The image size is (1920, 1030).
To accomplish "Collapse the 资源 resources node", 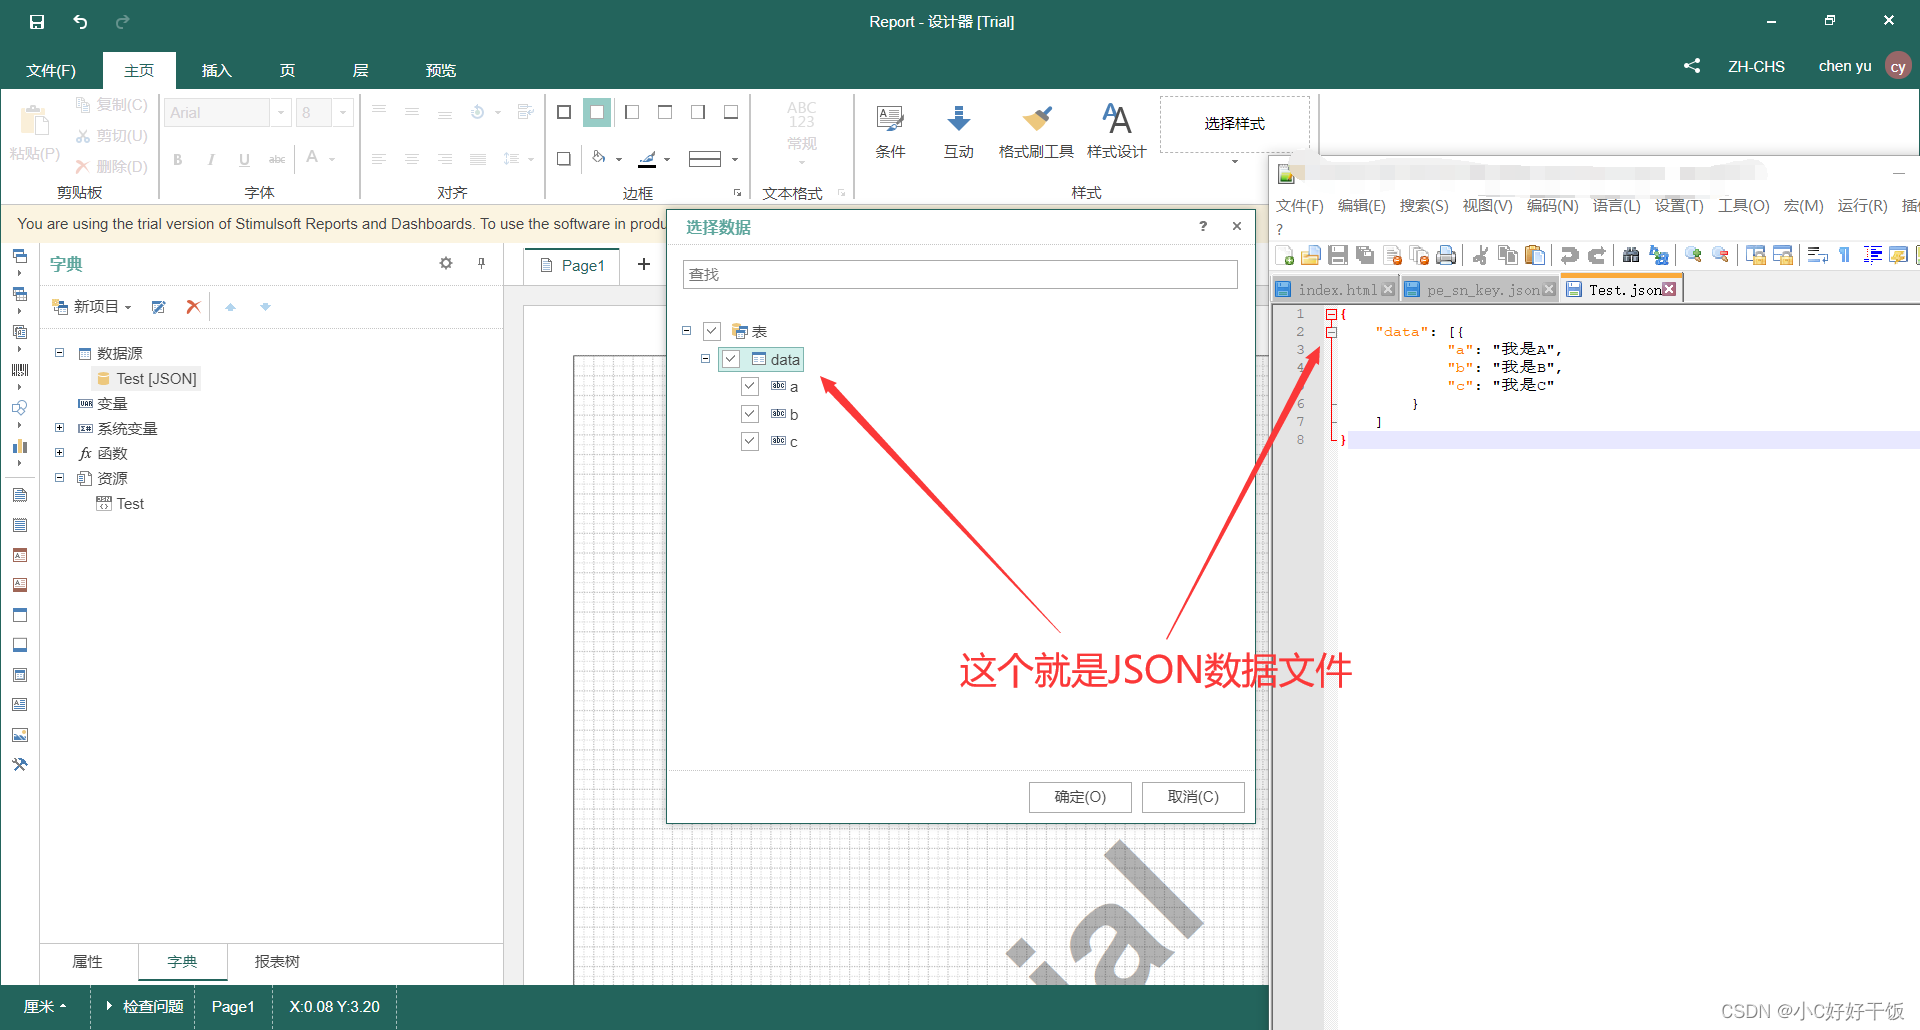I will tap(59, 478).
